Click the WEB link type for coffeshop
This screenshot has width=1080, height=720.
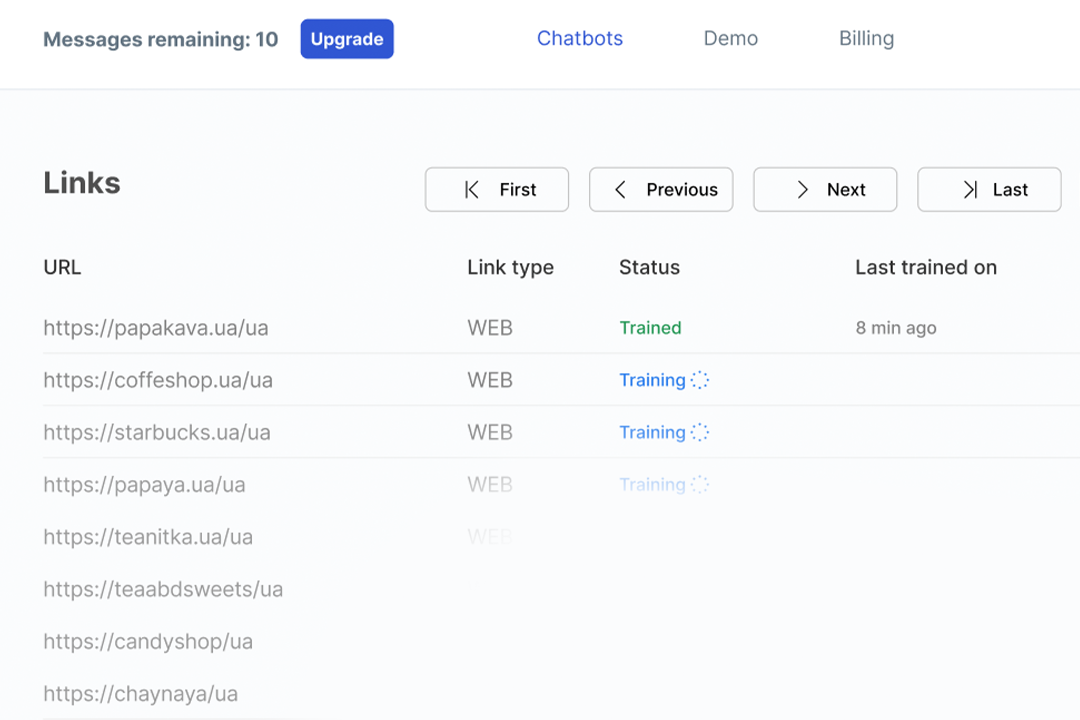point(490,380)
